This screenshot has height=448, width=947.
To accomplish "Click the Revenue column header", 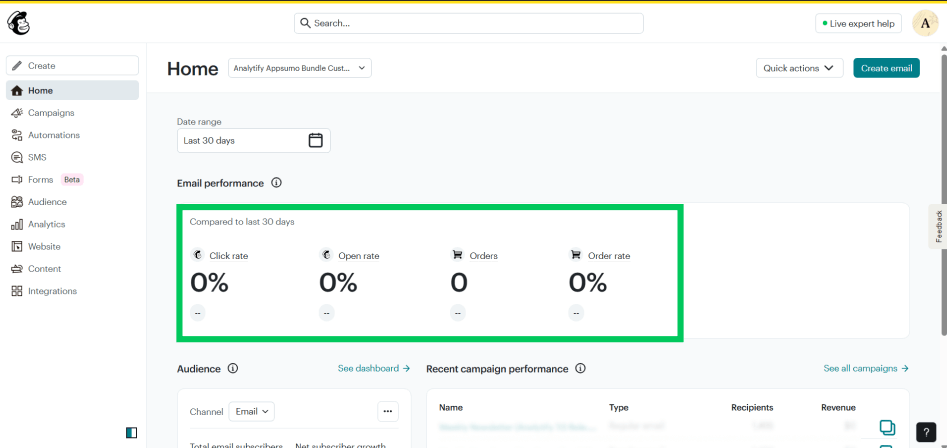I will click(838, 408).
